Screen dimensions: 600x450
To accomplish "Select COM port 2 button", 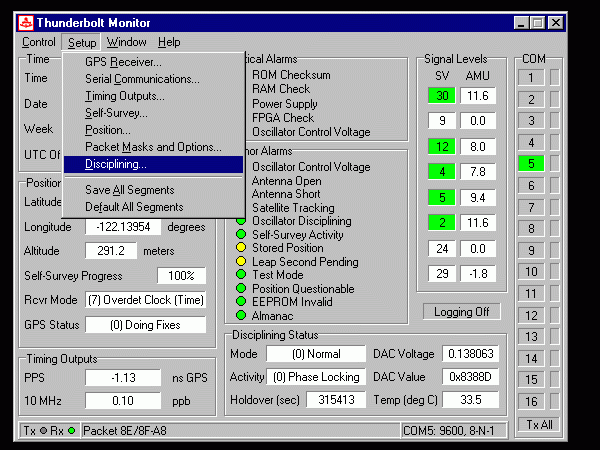I will 531,99.
